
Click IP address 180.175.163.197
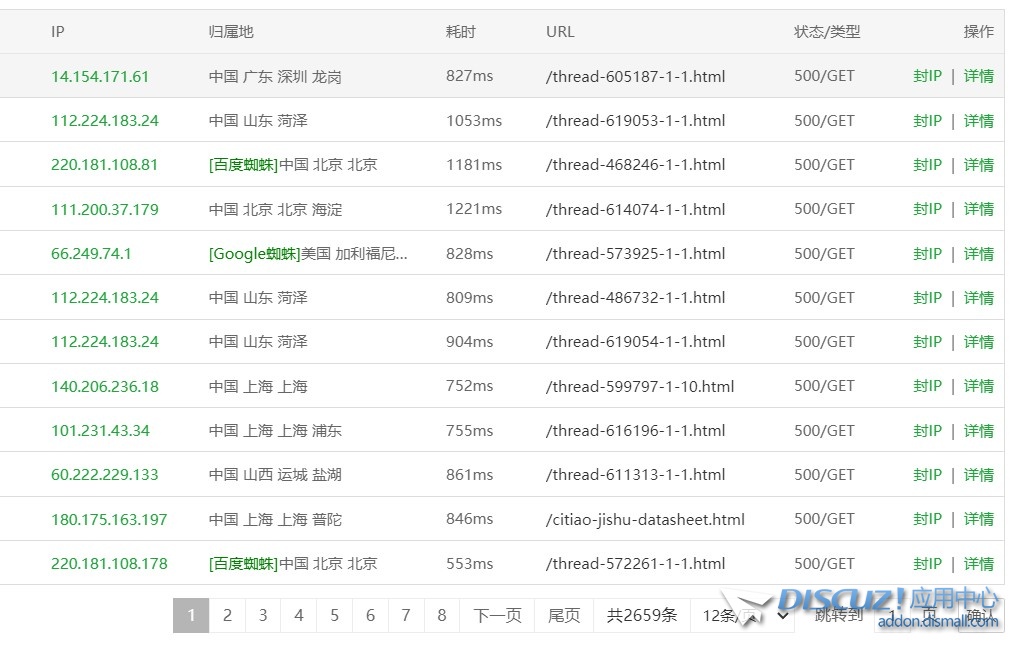(x=109, y=520)
